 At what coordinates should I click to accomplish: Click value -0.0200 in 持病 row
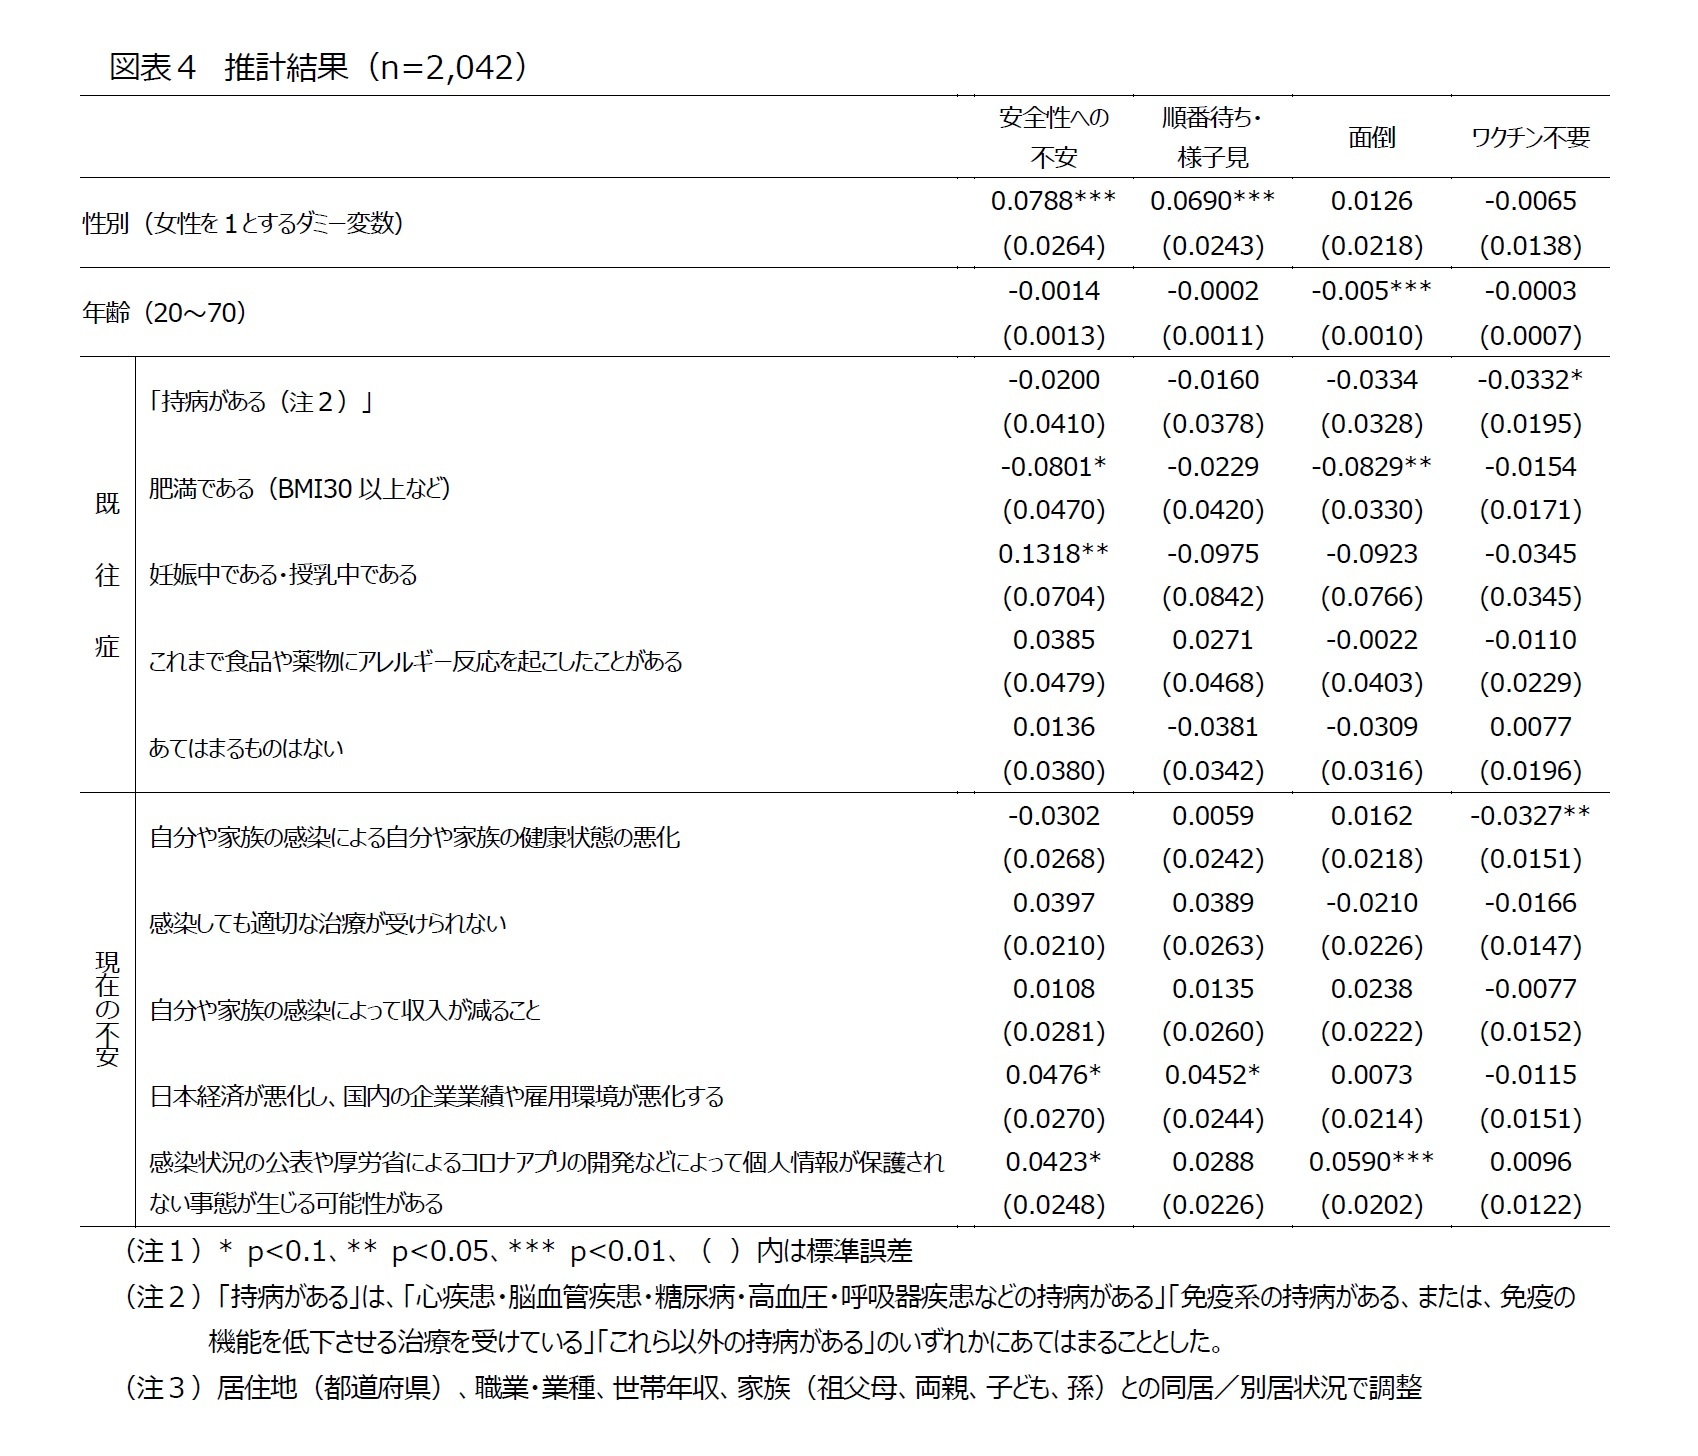click(x=1054, y=380)
